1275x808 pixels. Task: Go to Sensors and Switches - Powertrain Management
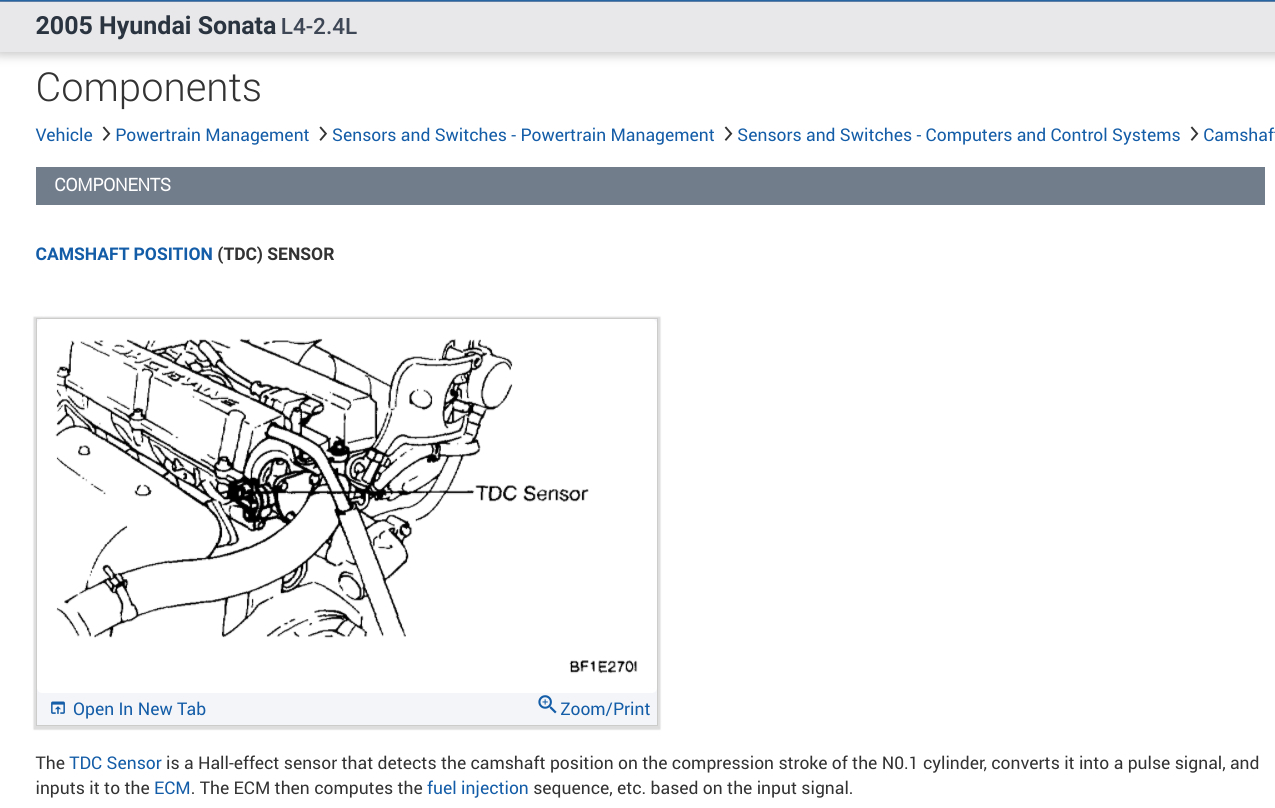click(x=523, y=135)
